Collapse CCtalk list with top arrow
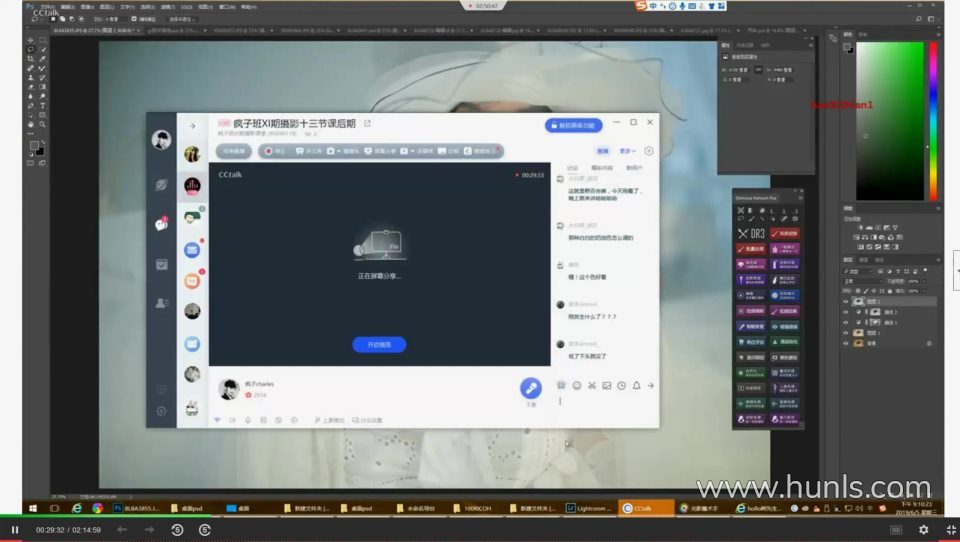Image resolution: width=960 pixels, height=542 pixels. coord(192,126)
